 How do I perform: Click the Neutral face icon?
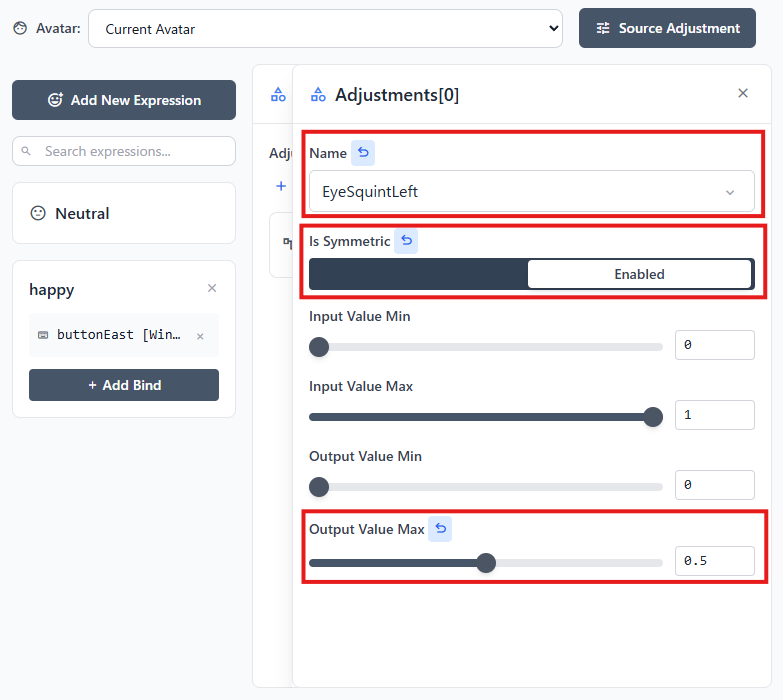[x=38, y=213]
